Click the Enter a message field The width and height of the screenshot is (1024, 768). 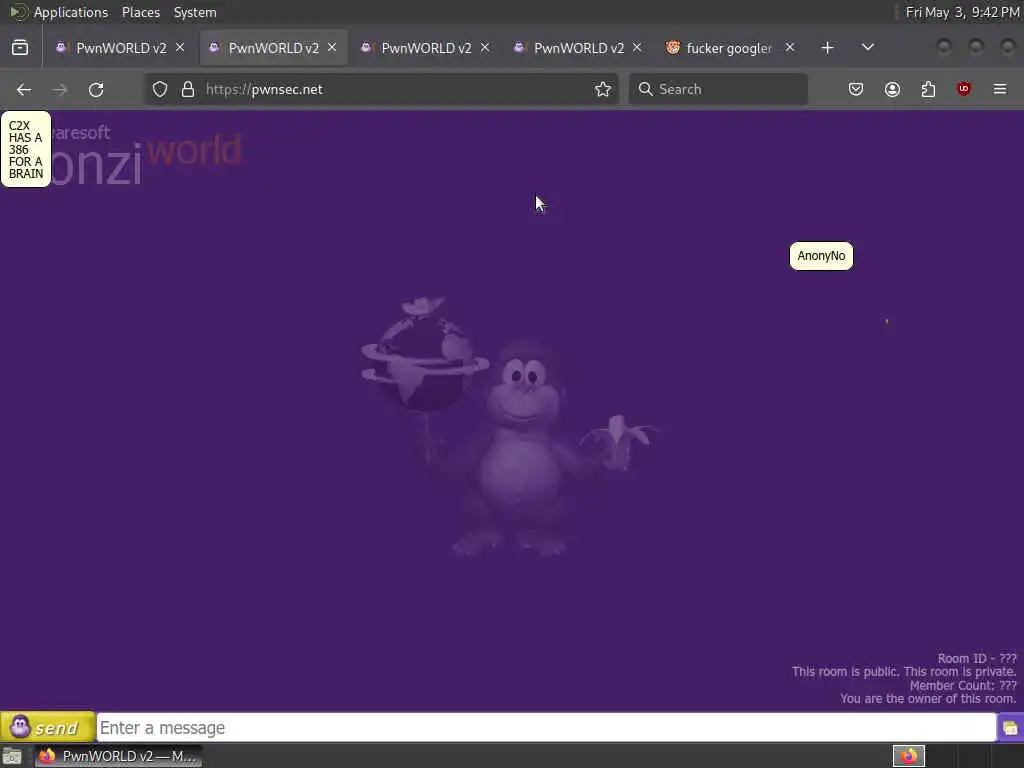pos(546,728)
